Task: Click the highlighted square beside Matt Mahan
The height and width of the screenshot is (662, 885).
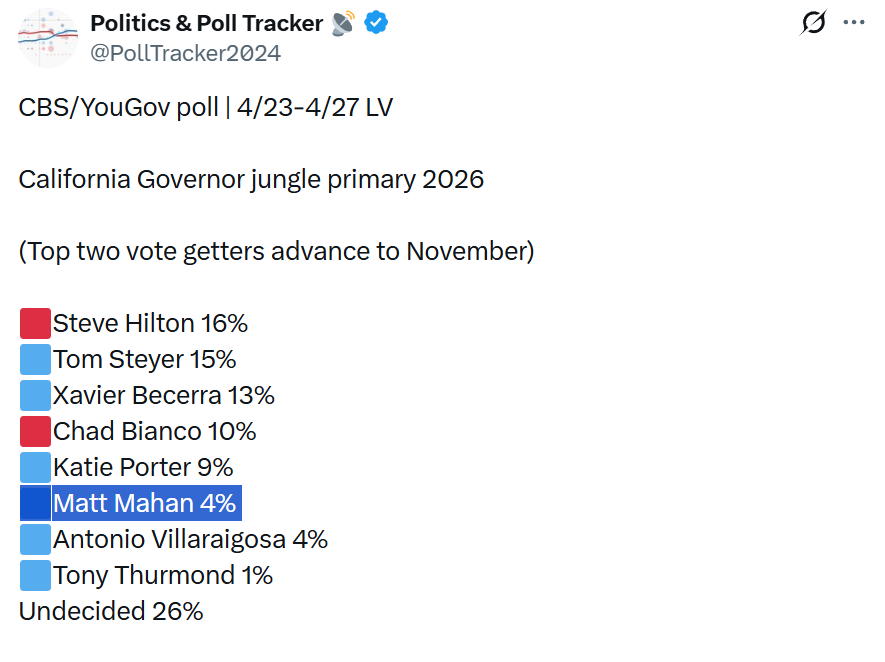Action: (35, 503)
